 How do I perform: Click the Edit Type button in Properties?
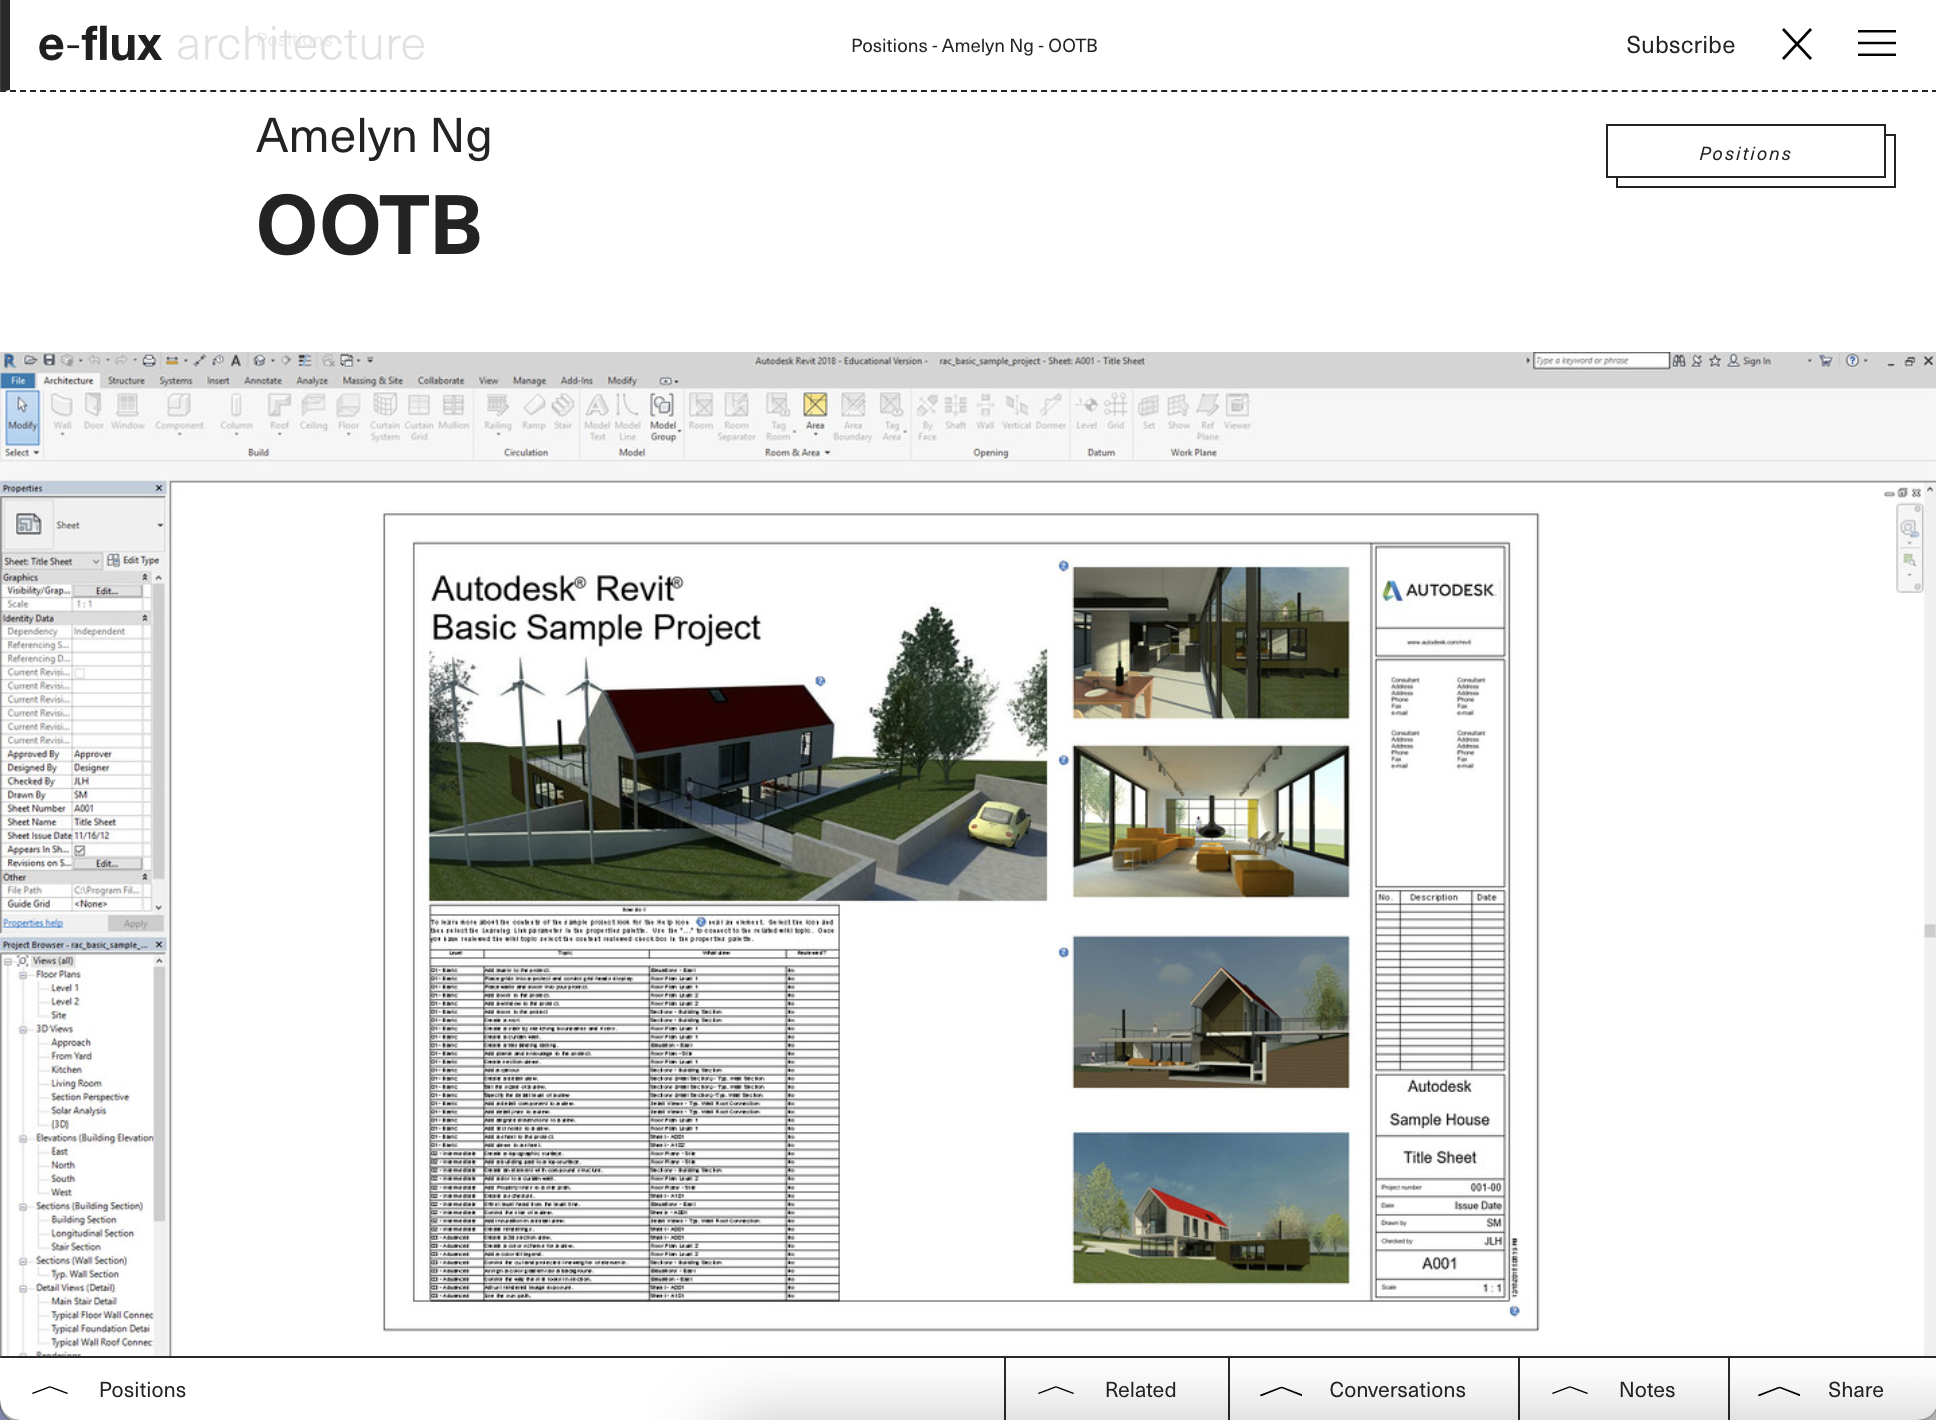(133, 561)
